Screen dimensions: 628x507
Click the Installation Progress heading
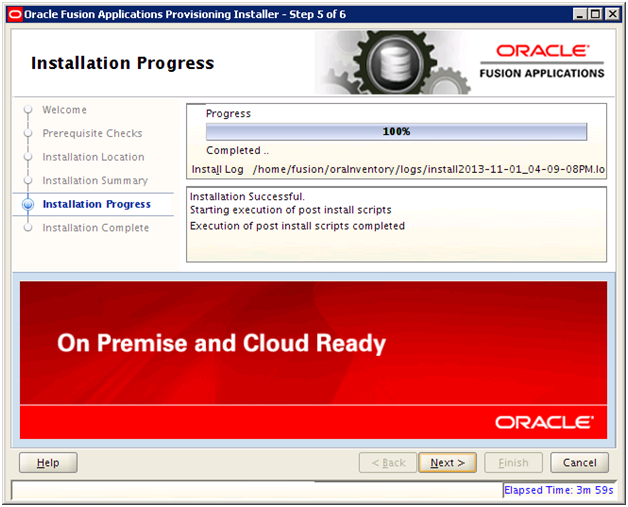(123, 63)
